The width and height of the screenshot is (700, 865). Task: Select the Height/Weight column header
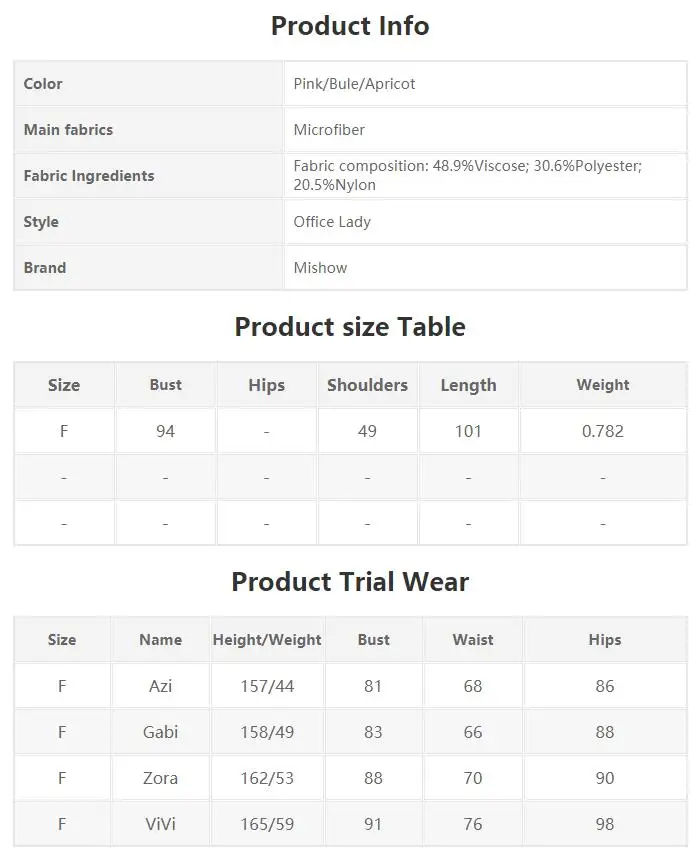pos(267,639)
